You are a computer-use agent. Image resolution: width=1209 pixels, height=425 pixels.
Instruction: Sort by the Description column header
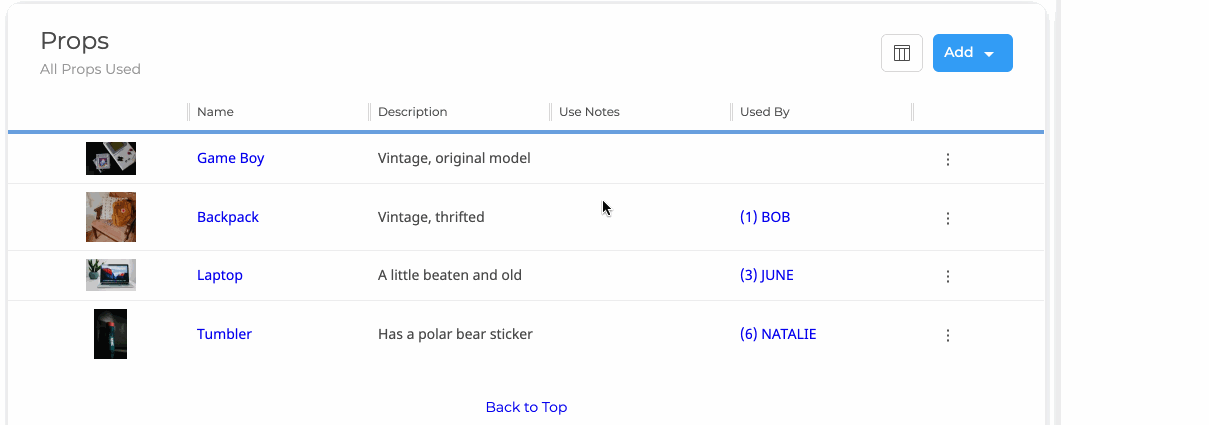click(x=412, y=112)
